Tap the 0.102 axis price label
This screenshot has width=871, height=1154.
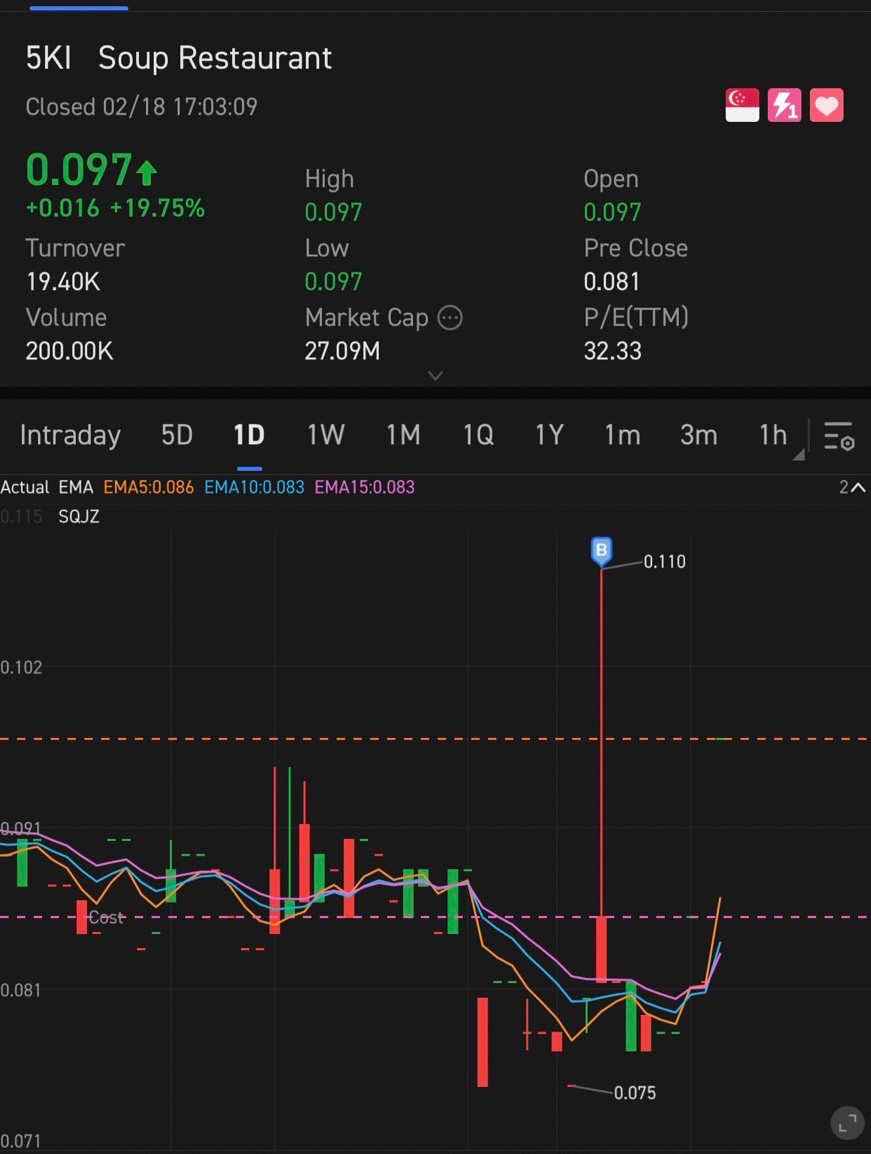click(x=21, y=668)
